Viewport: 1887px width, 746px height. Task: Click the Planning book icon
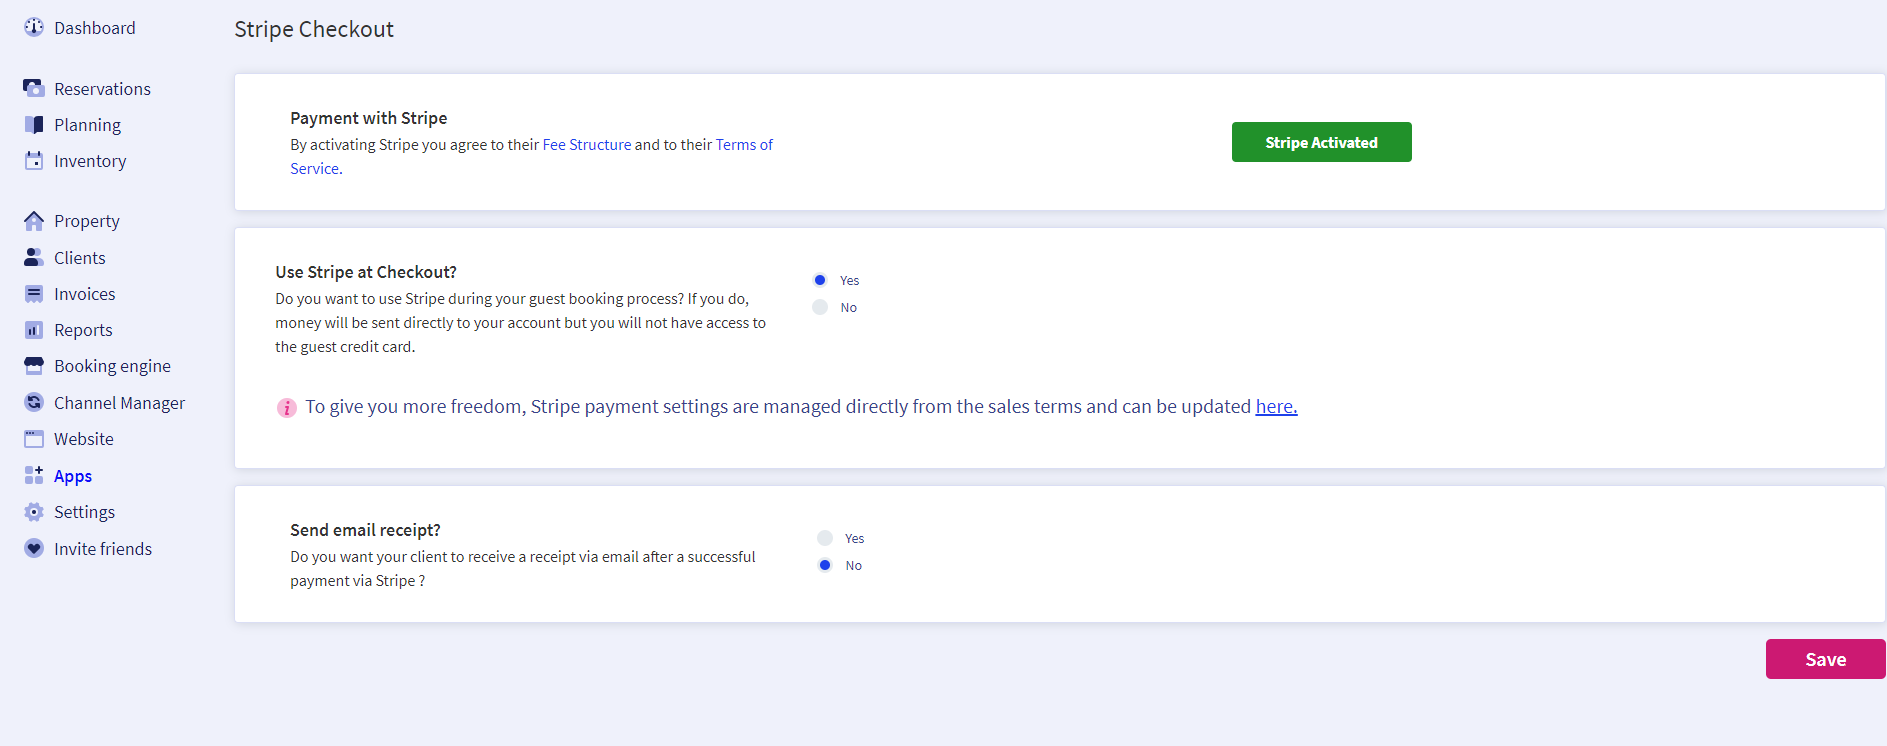34,125
